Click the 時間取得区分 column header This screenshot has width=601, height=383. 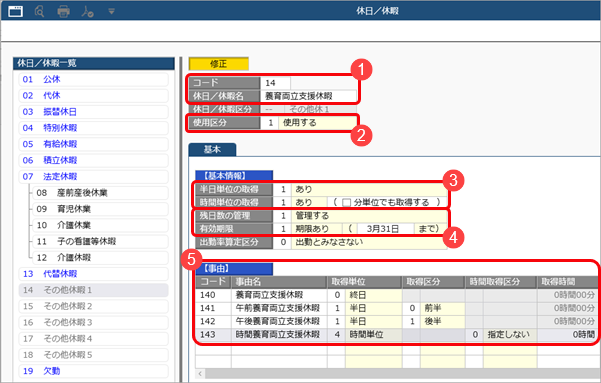[x=501, y=282]
